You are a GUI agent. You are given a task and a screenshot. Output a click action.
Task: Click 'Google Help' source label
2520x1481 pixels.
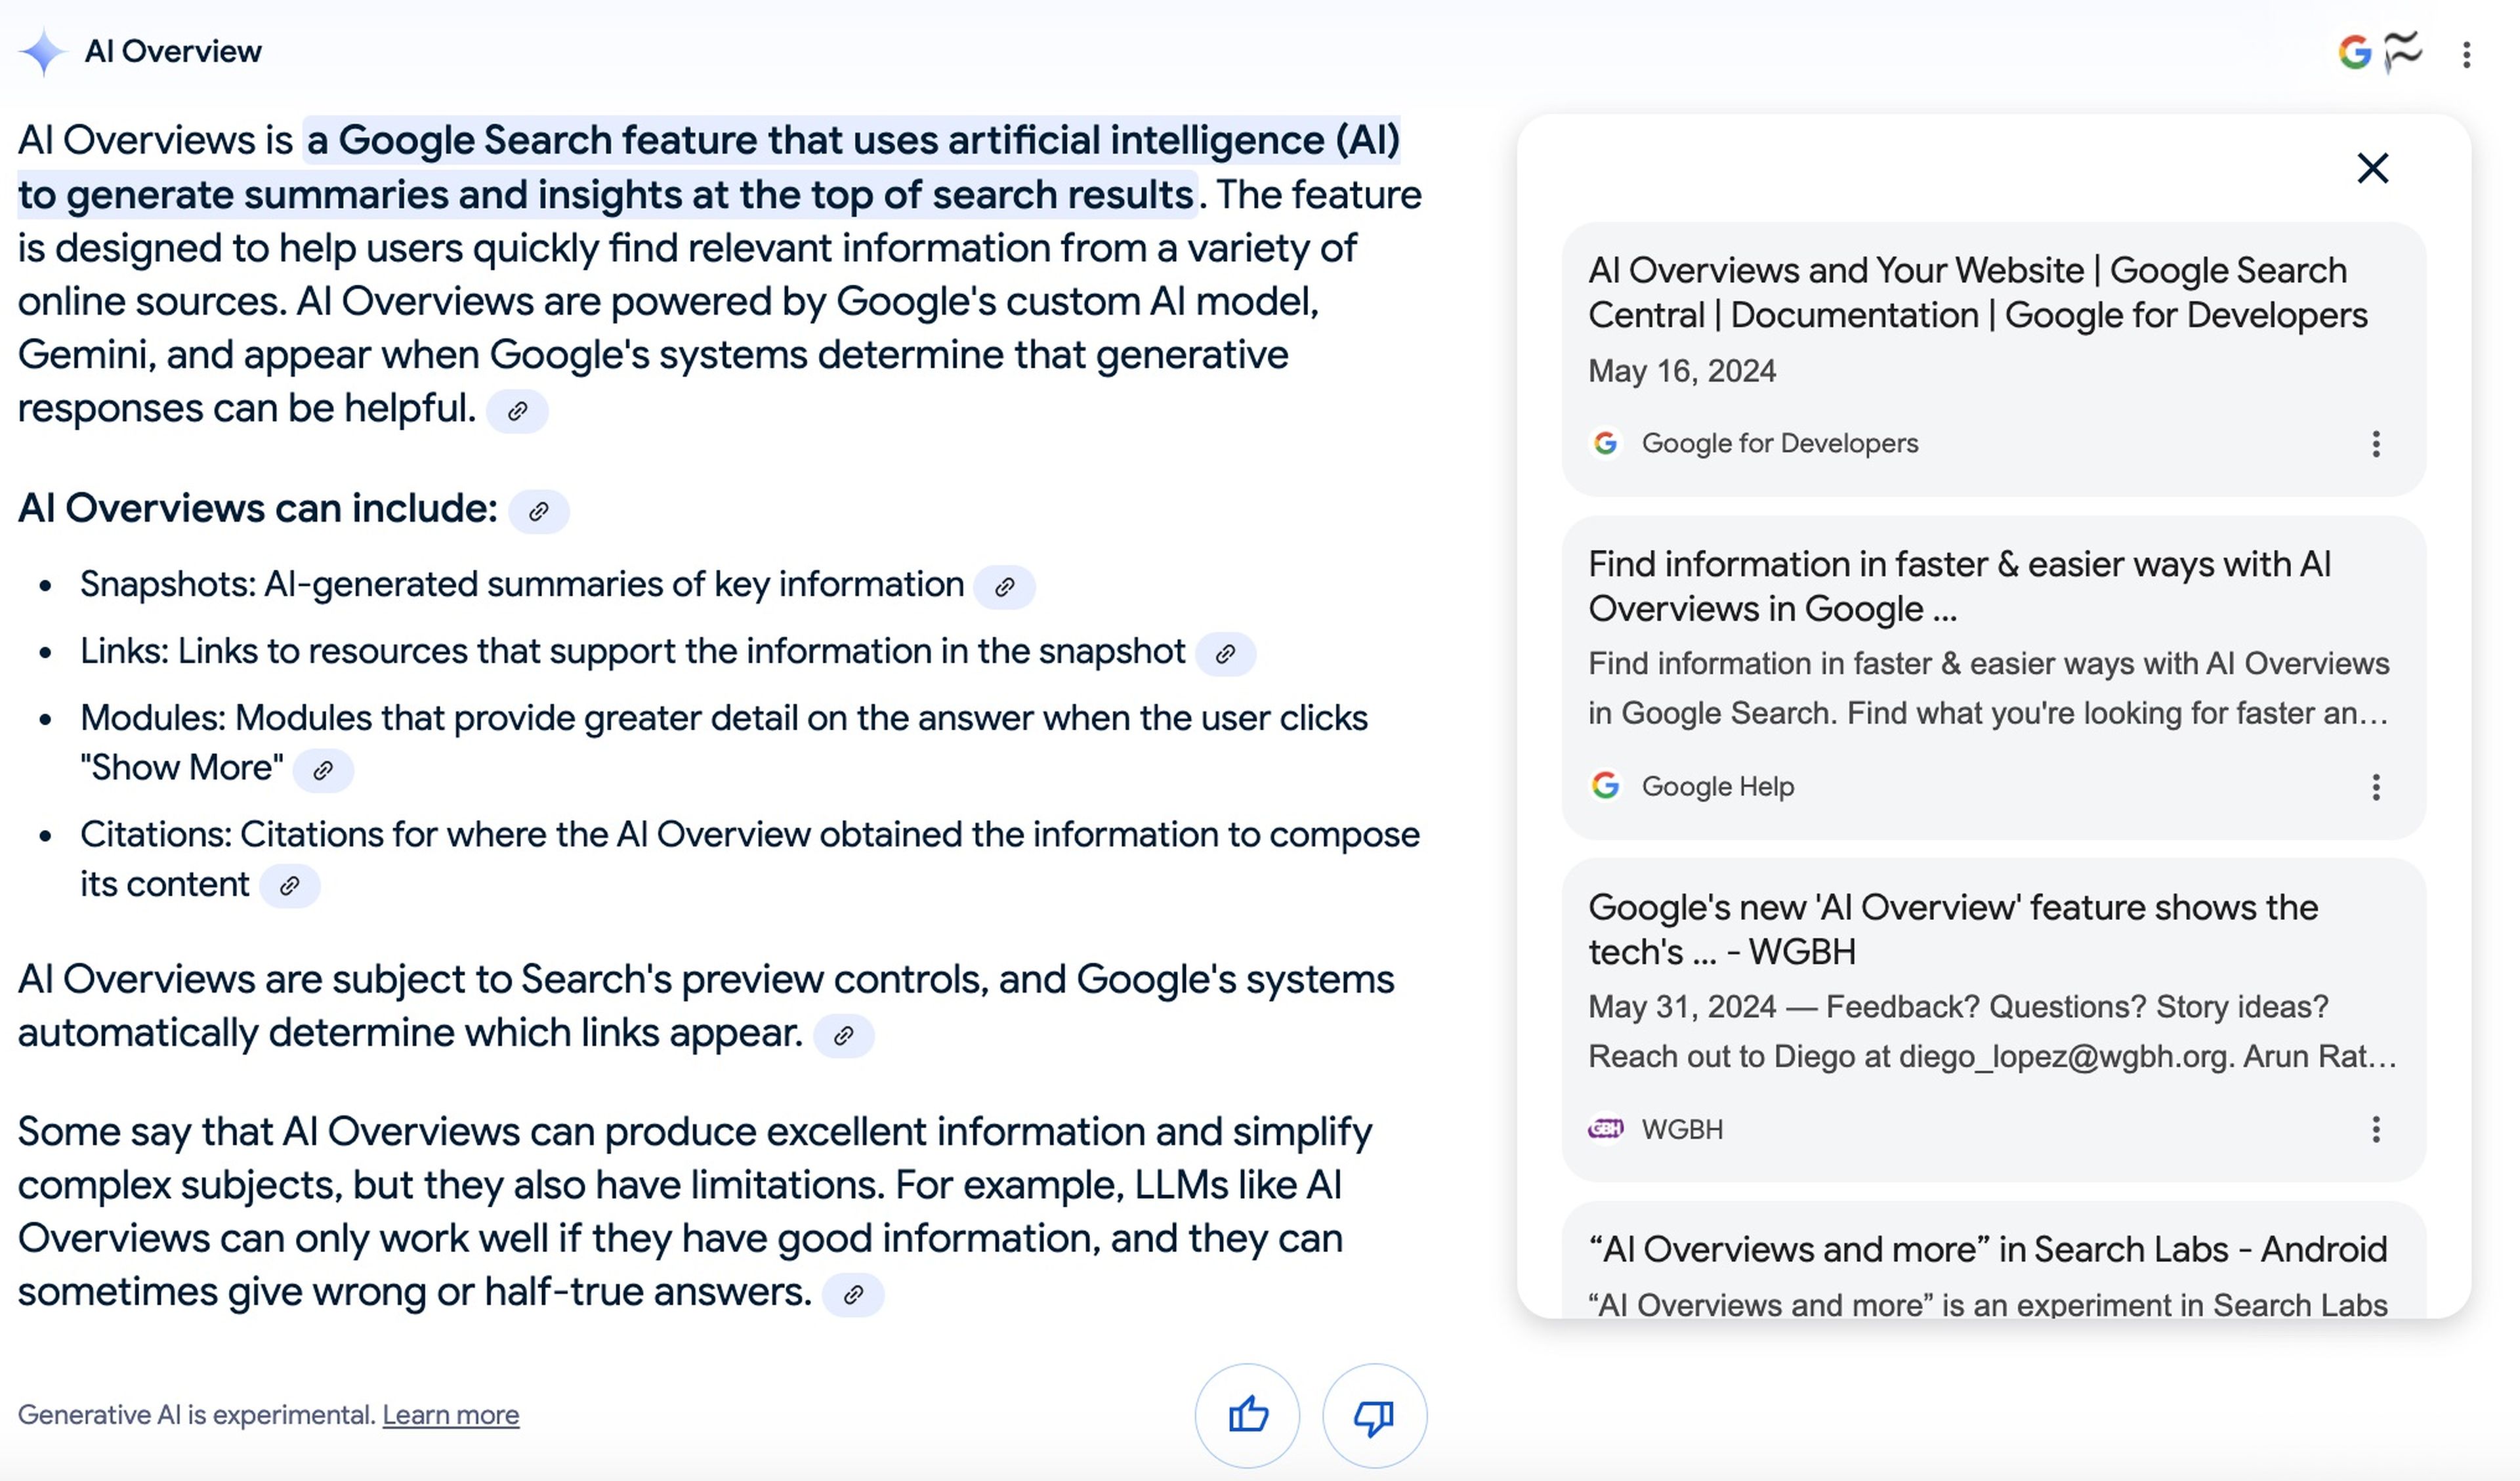coord(1718,786)
